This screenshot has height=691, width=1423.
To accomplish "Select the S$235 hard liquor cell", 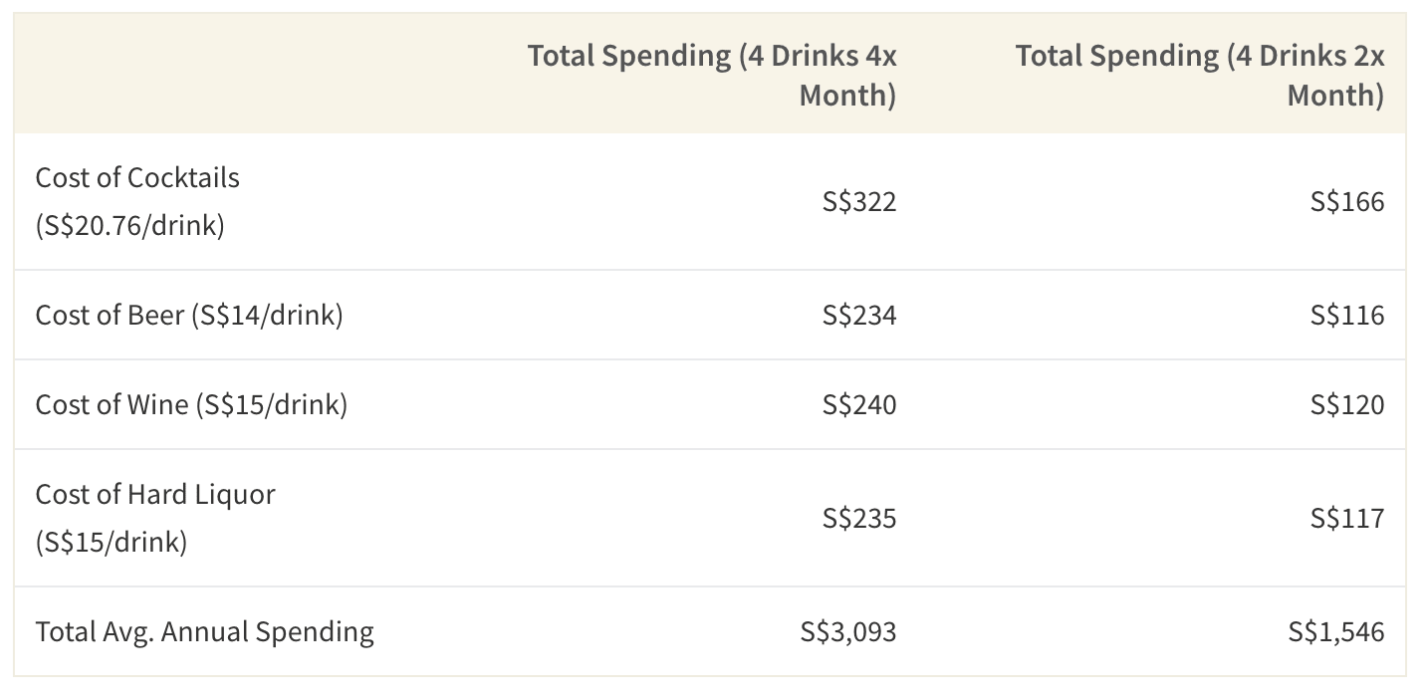I will click(859, 518).
